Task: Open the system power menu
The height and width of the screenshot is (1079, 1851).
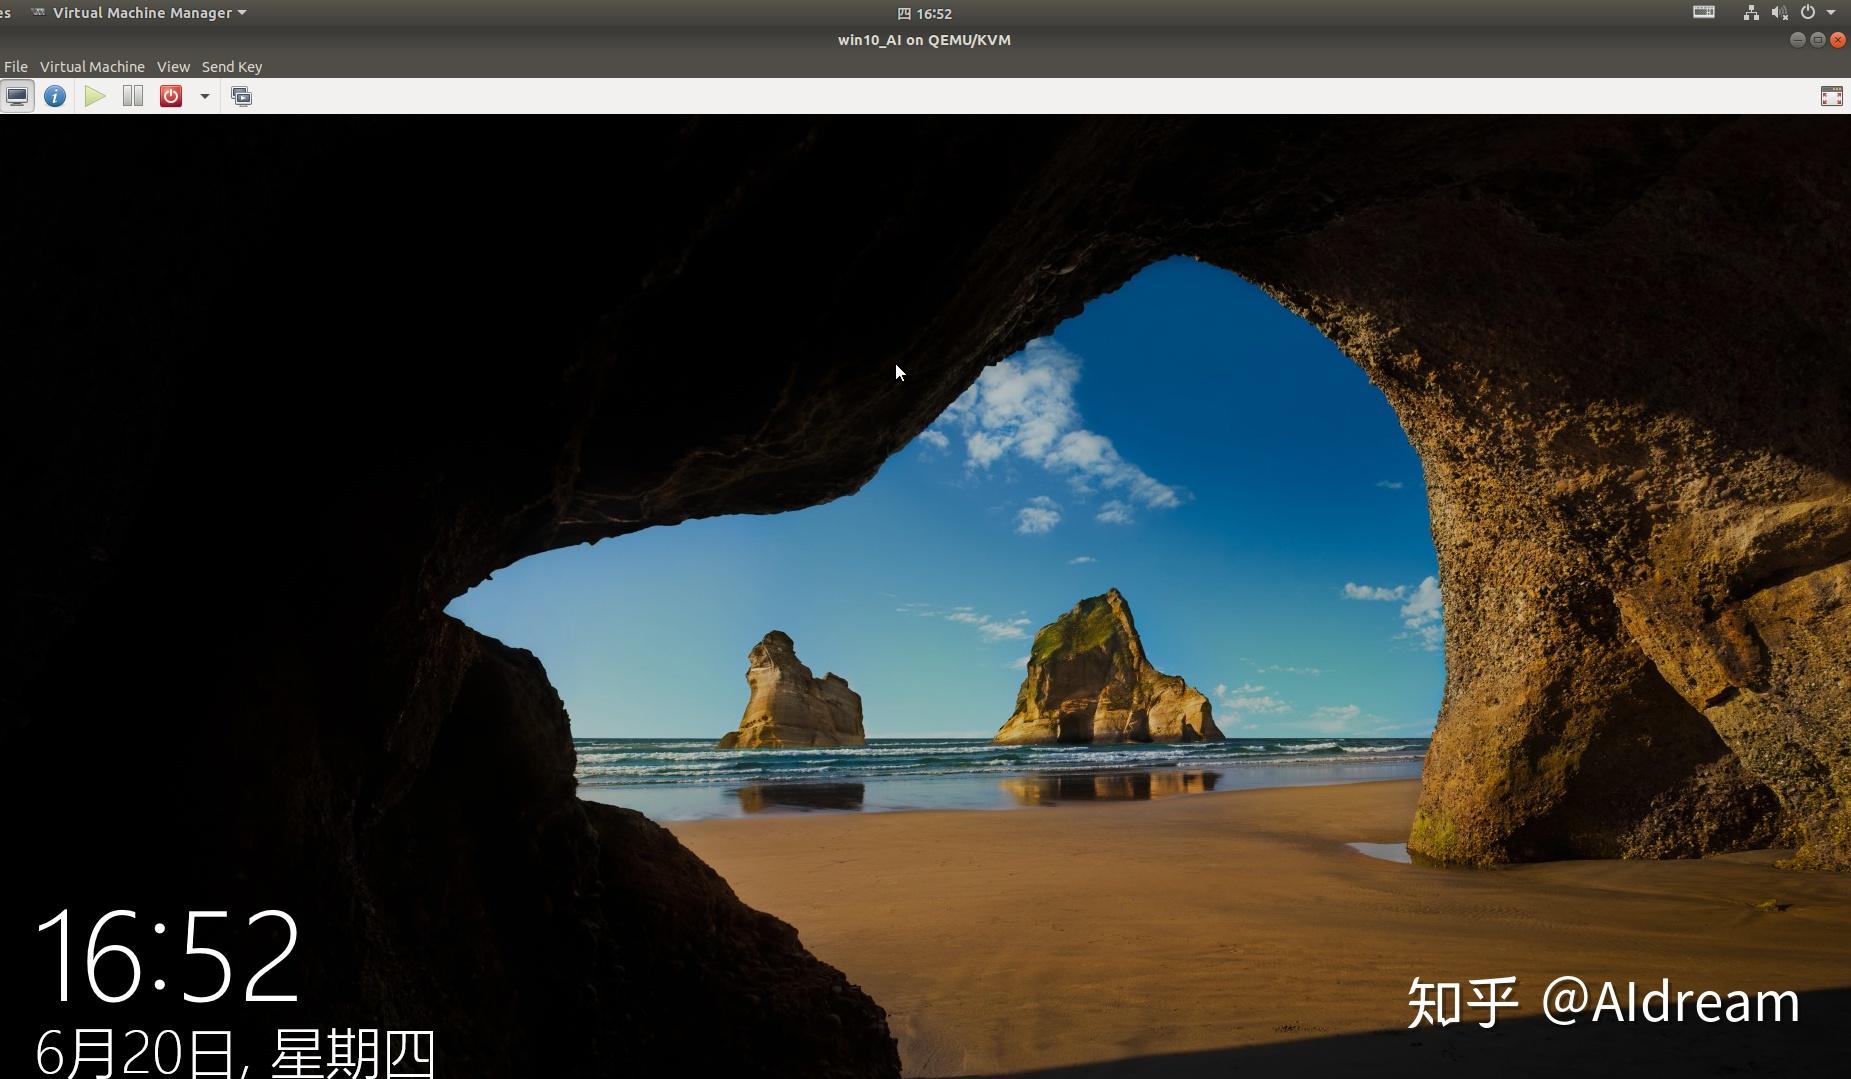Action: [1808, 13]
